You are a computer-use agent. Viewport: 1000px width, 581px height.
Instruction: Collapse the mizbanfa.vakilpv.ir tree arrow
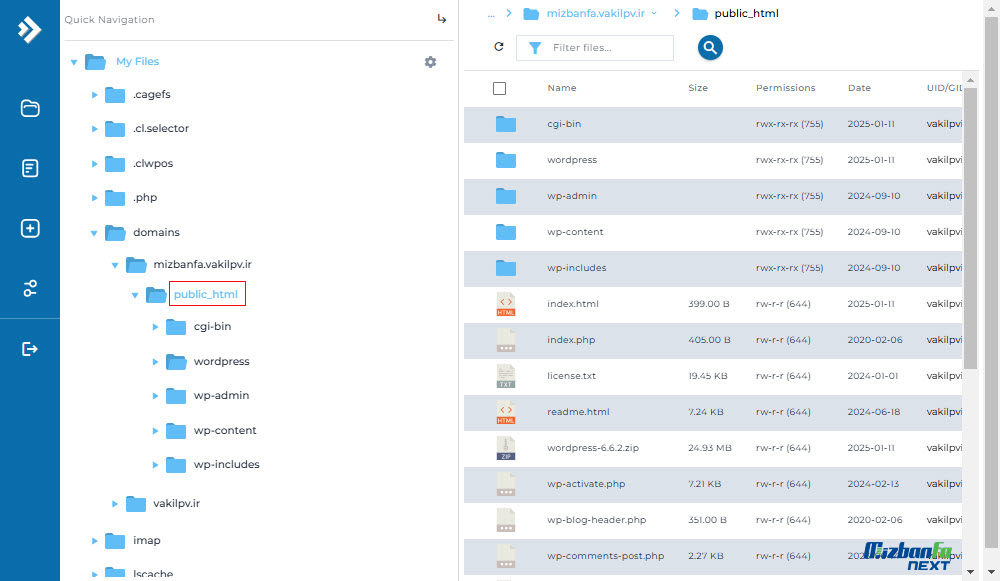pos(115,265)
